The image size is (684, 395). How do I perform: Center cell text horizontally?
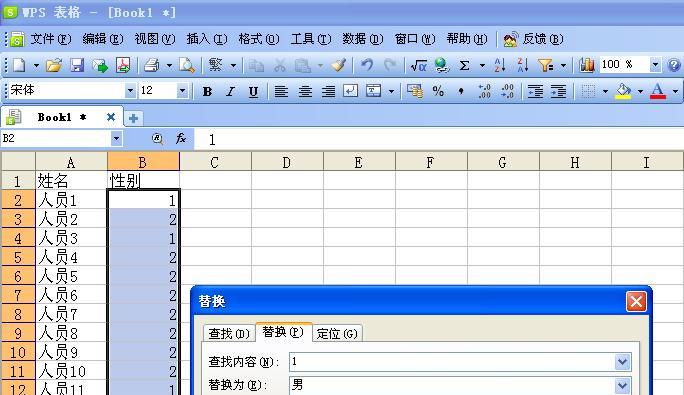[x=305, y=91]
